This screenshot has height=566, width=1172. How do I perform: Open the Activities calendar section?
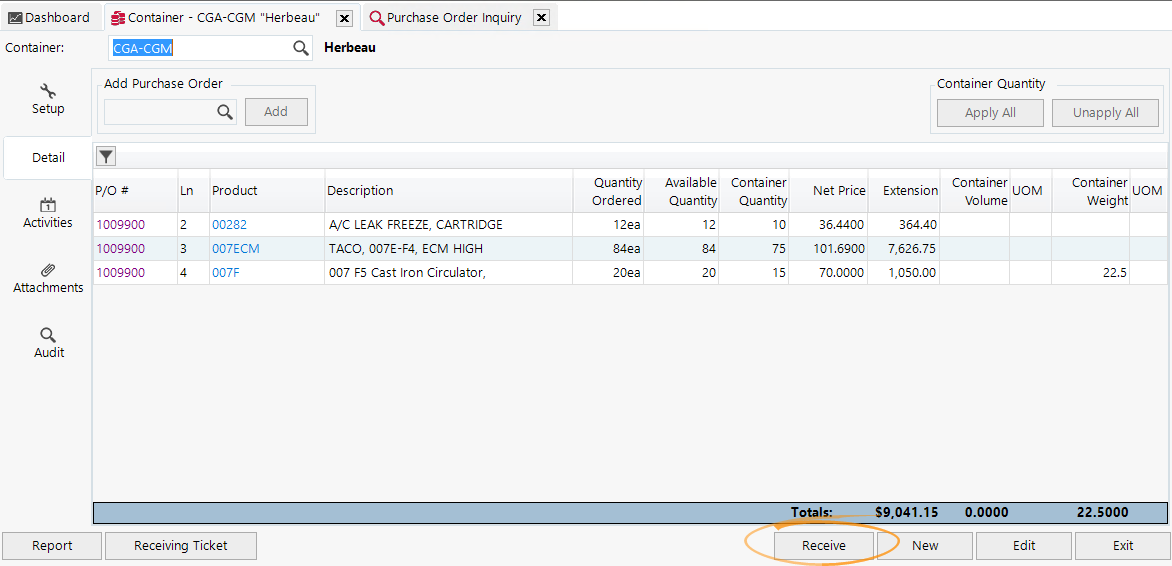(48, 213)
